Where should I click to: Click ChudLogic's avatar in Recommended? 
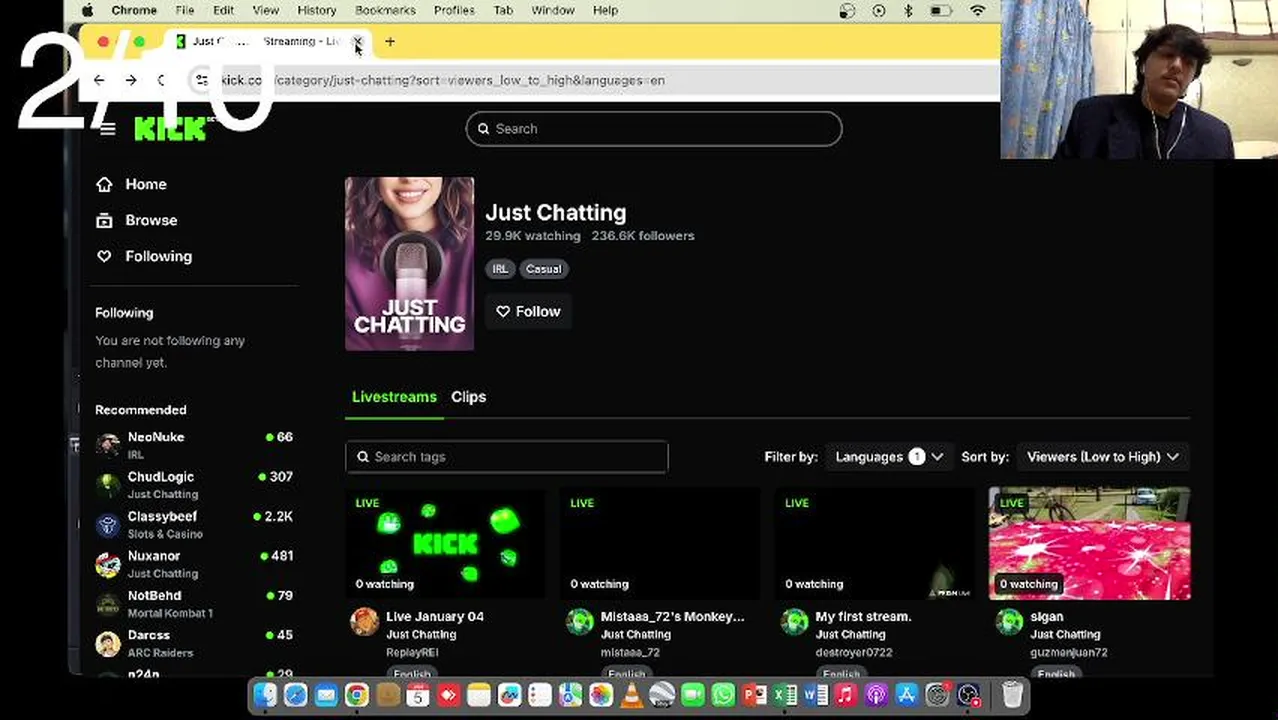(x=108, y=485)
